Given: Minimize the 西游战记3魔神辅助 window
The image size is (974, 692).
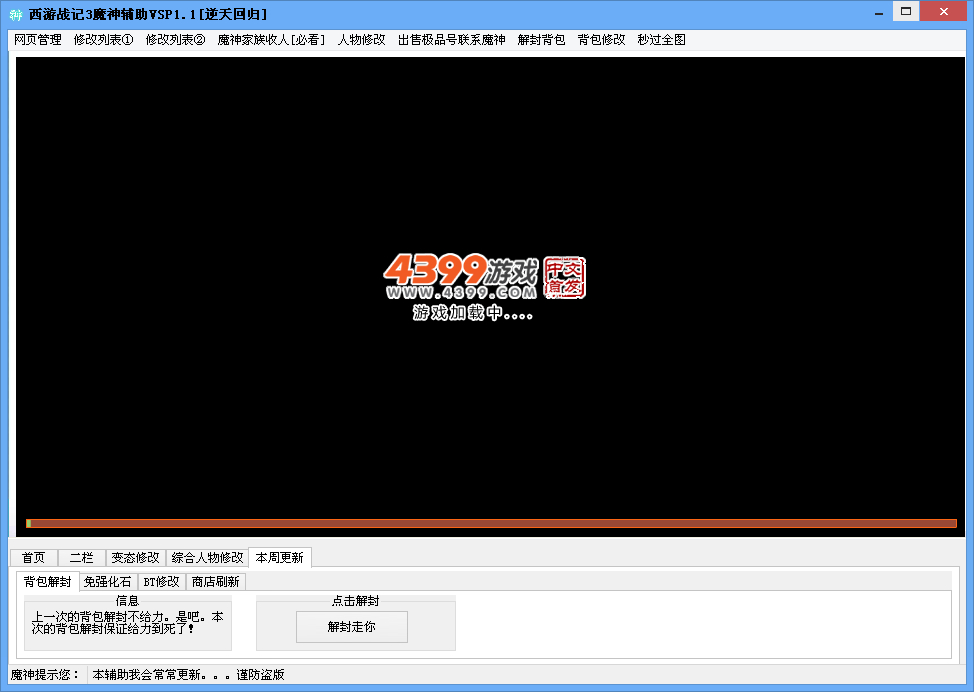Looking at the screenshot, I should [879, 13].
